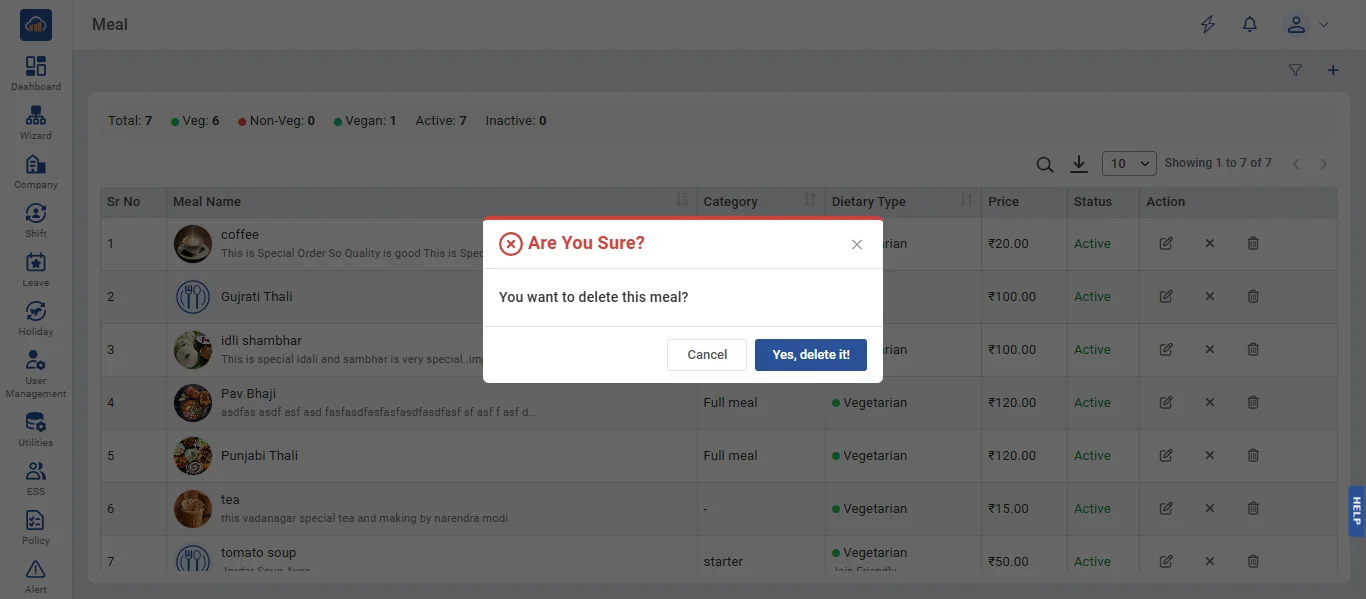Open ESS sidebar item

[x=36, y=479]
